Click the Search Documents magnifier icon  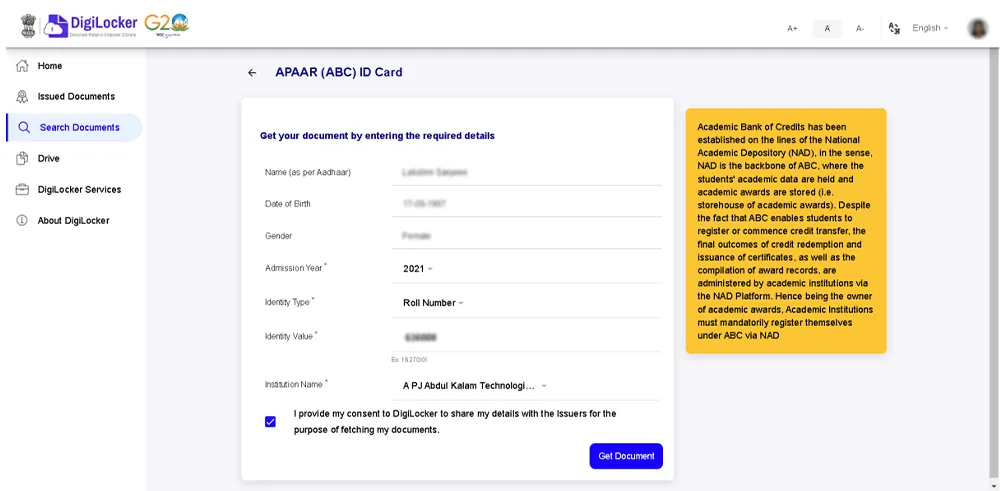pos(24,128)
